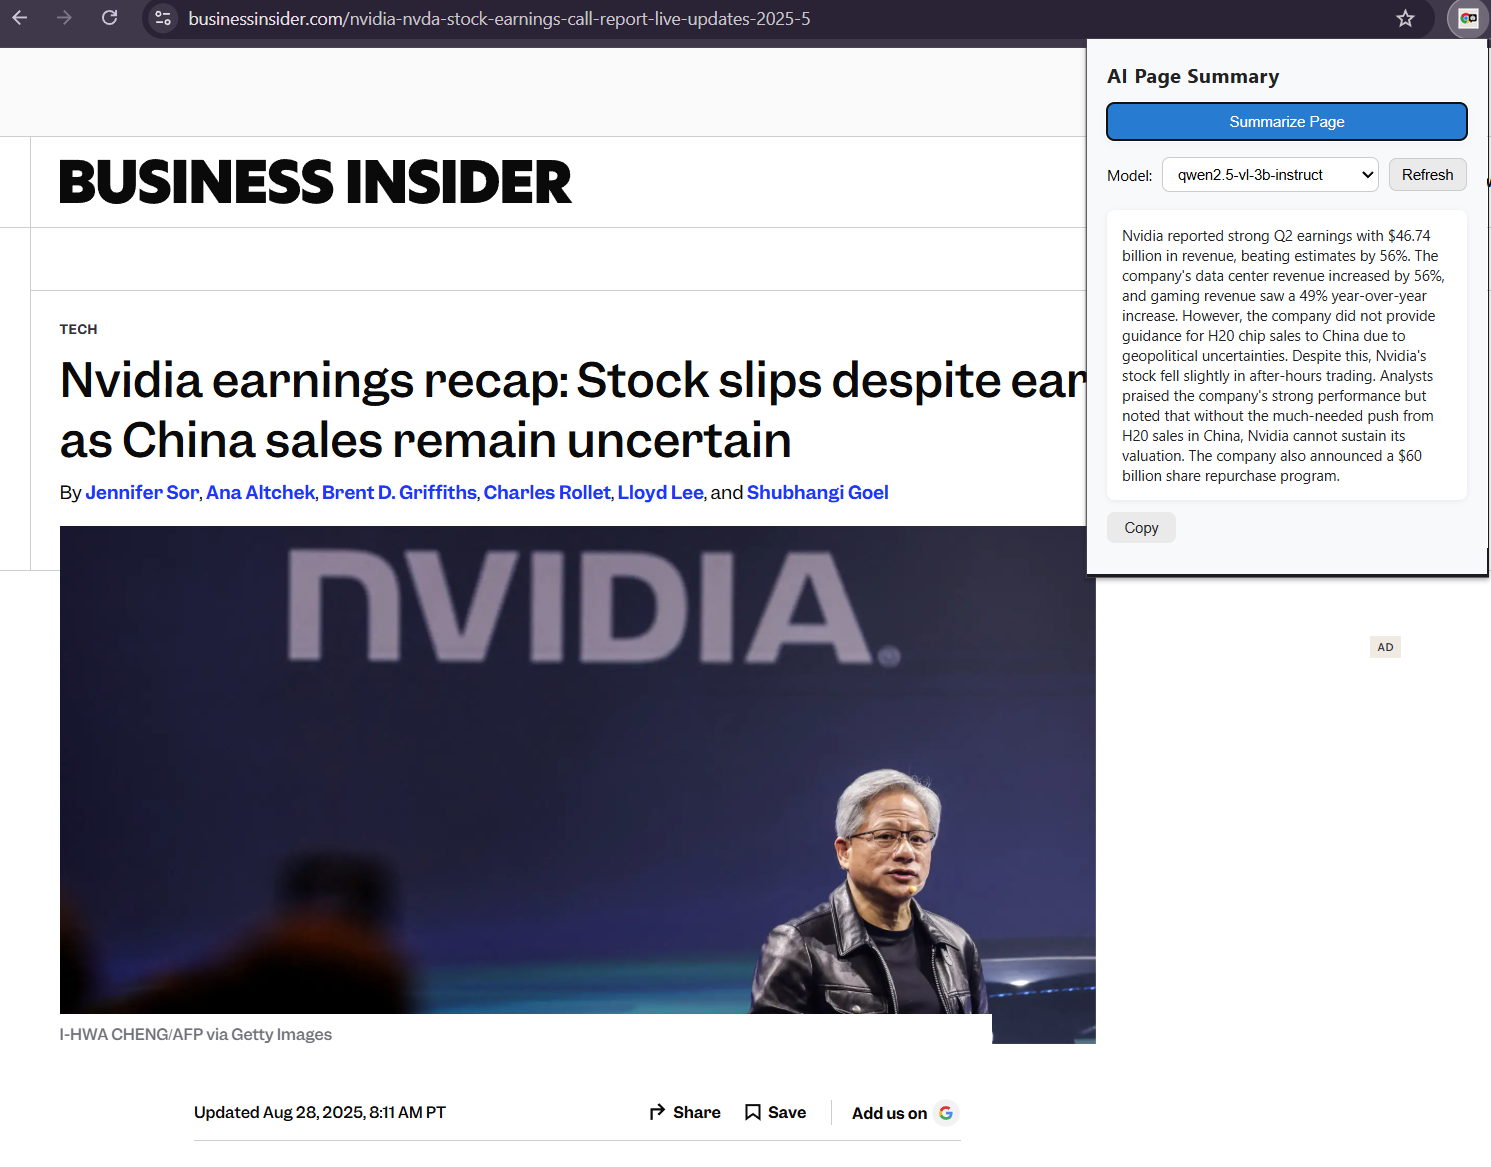Click the Nvidia article hero image
Image resolution: width=1491 pixels, height=1167 pixels.
point(578,784)
